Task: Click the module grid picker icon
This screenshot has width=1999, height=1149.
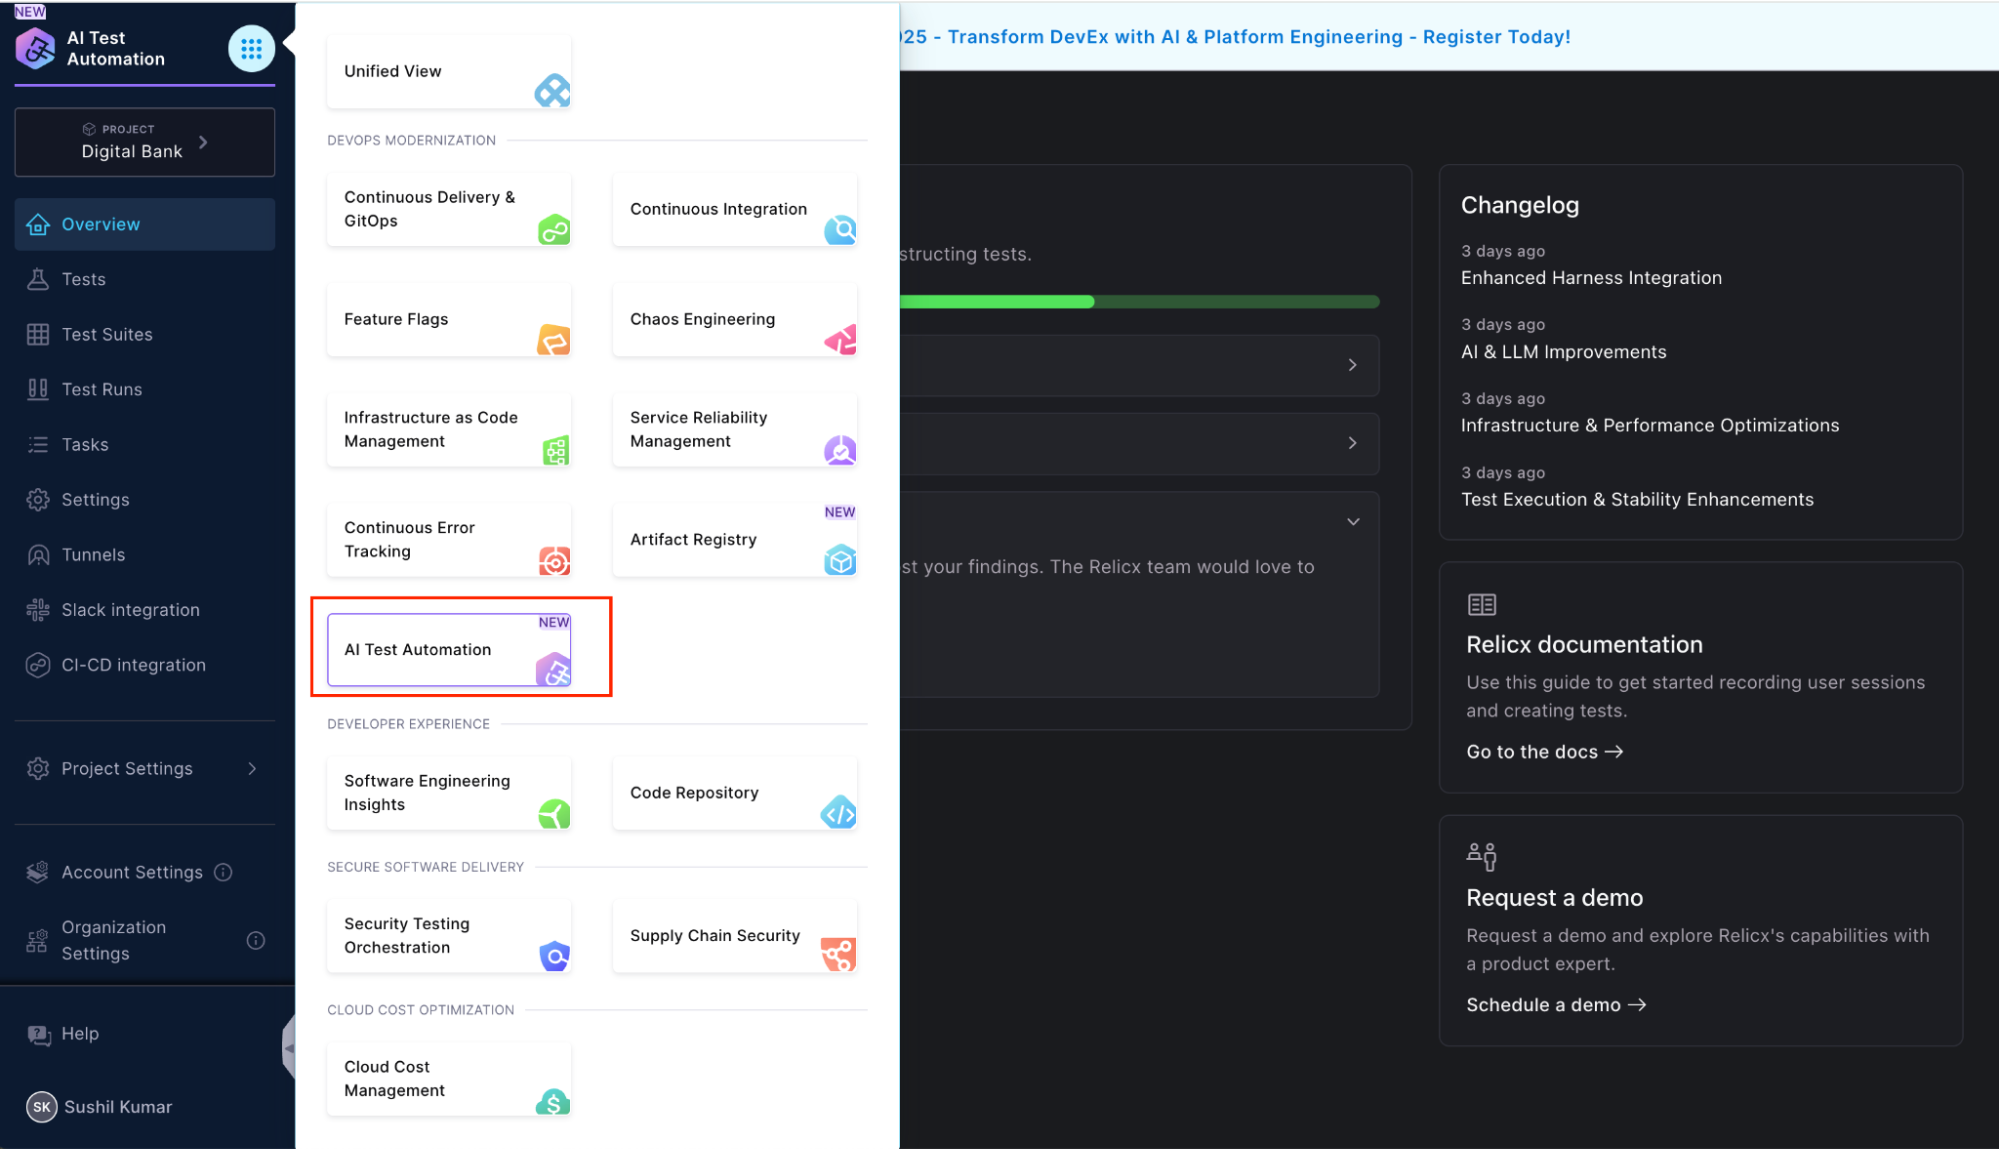Action: (251, 48)
